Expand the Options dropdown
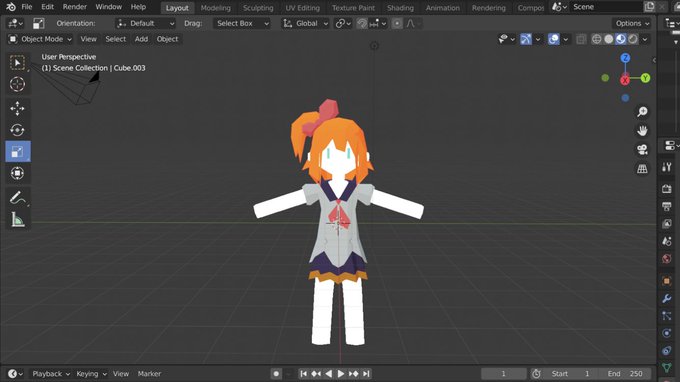This screenshot has height=382, width=680. [632, 23]
